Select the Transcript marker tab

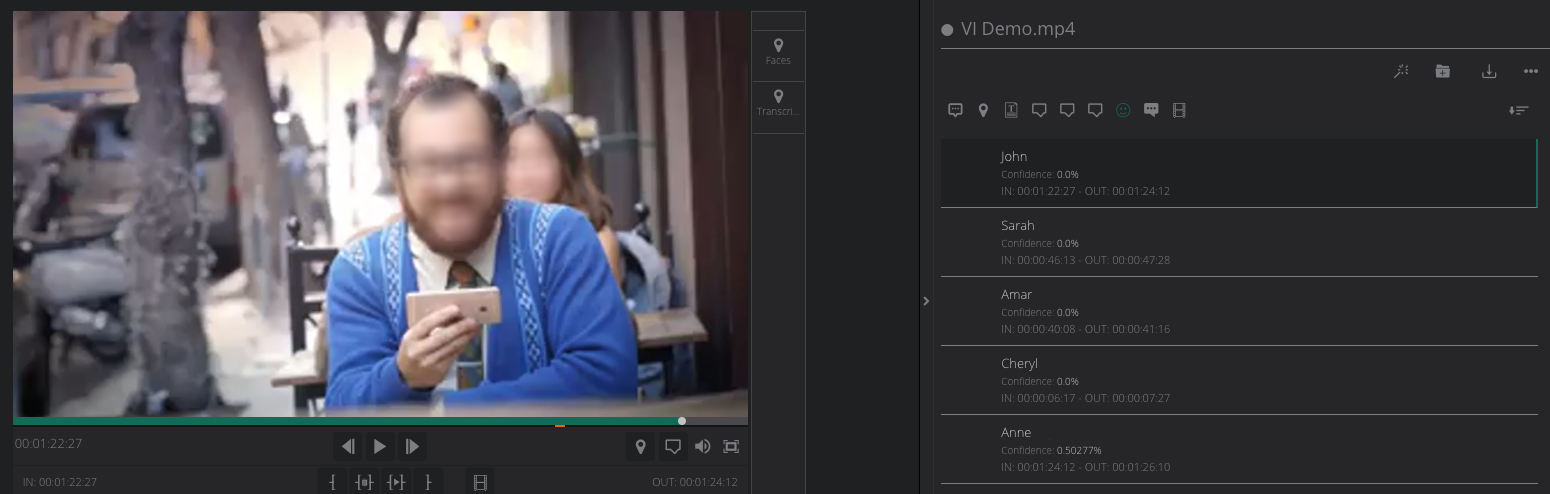coord(778,104)
